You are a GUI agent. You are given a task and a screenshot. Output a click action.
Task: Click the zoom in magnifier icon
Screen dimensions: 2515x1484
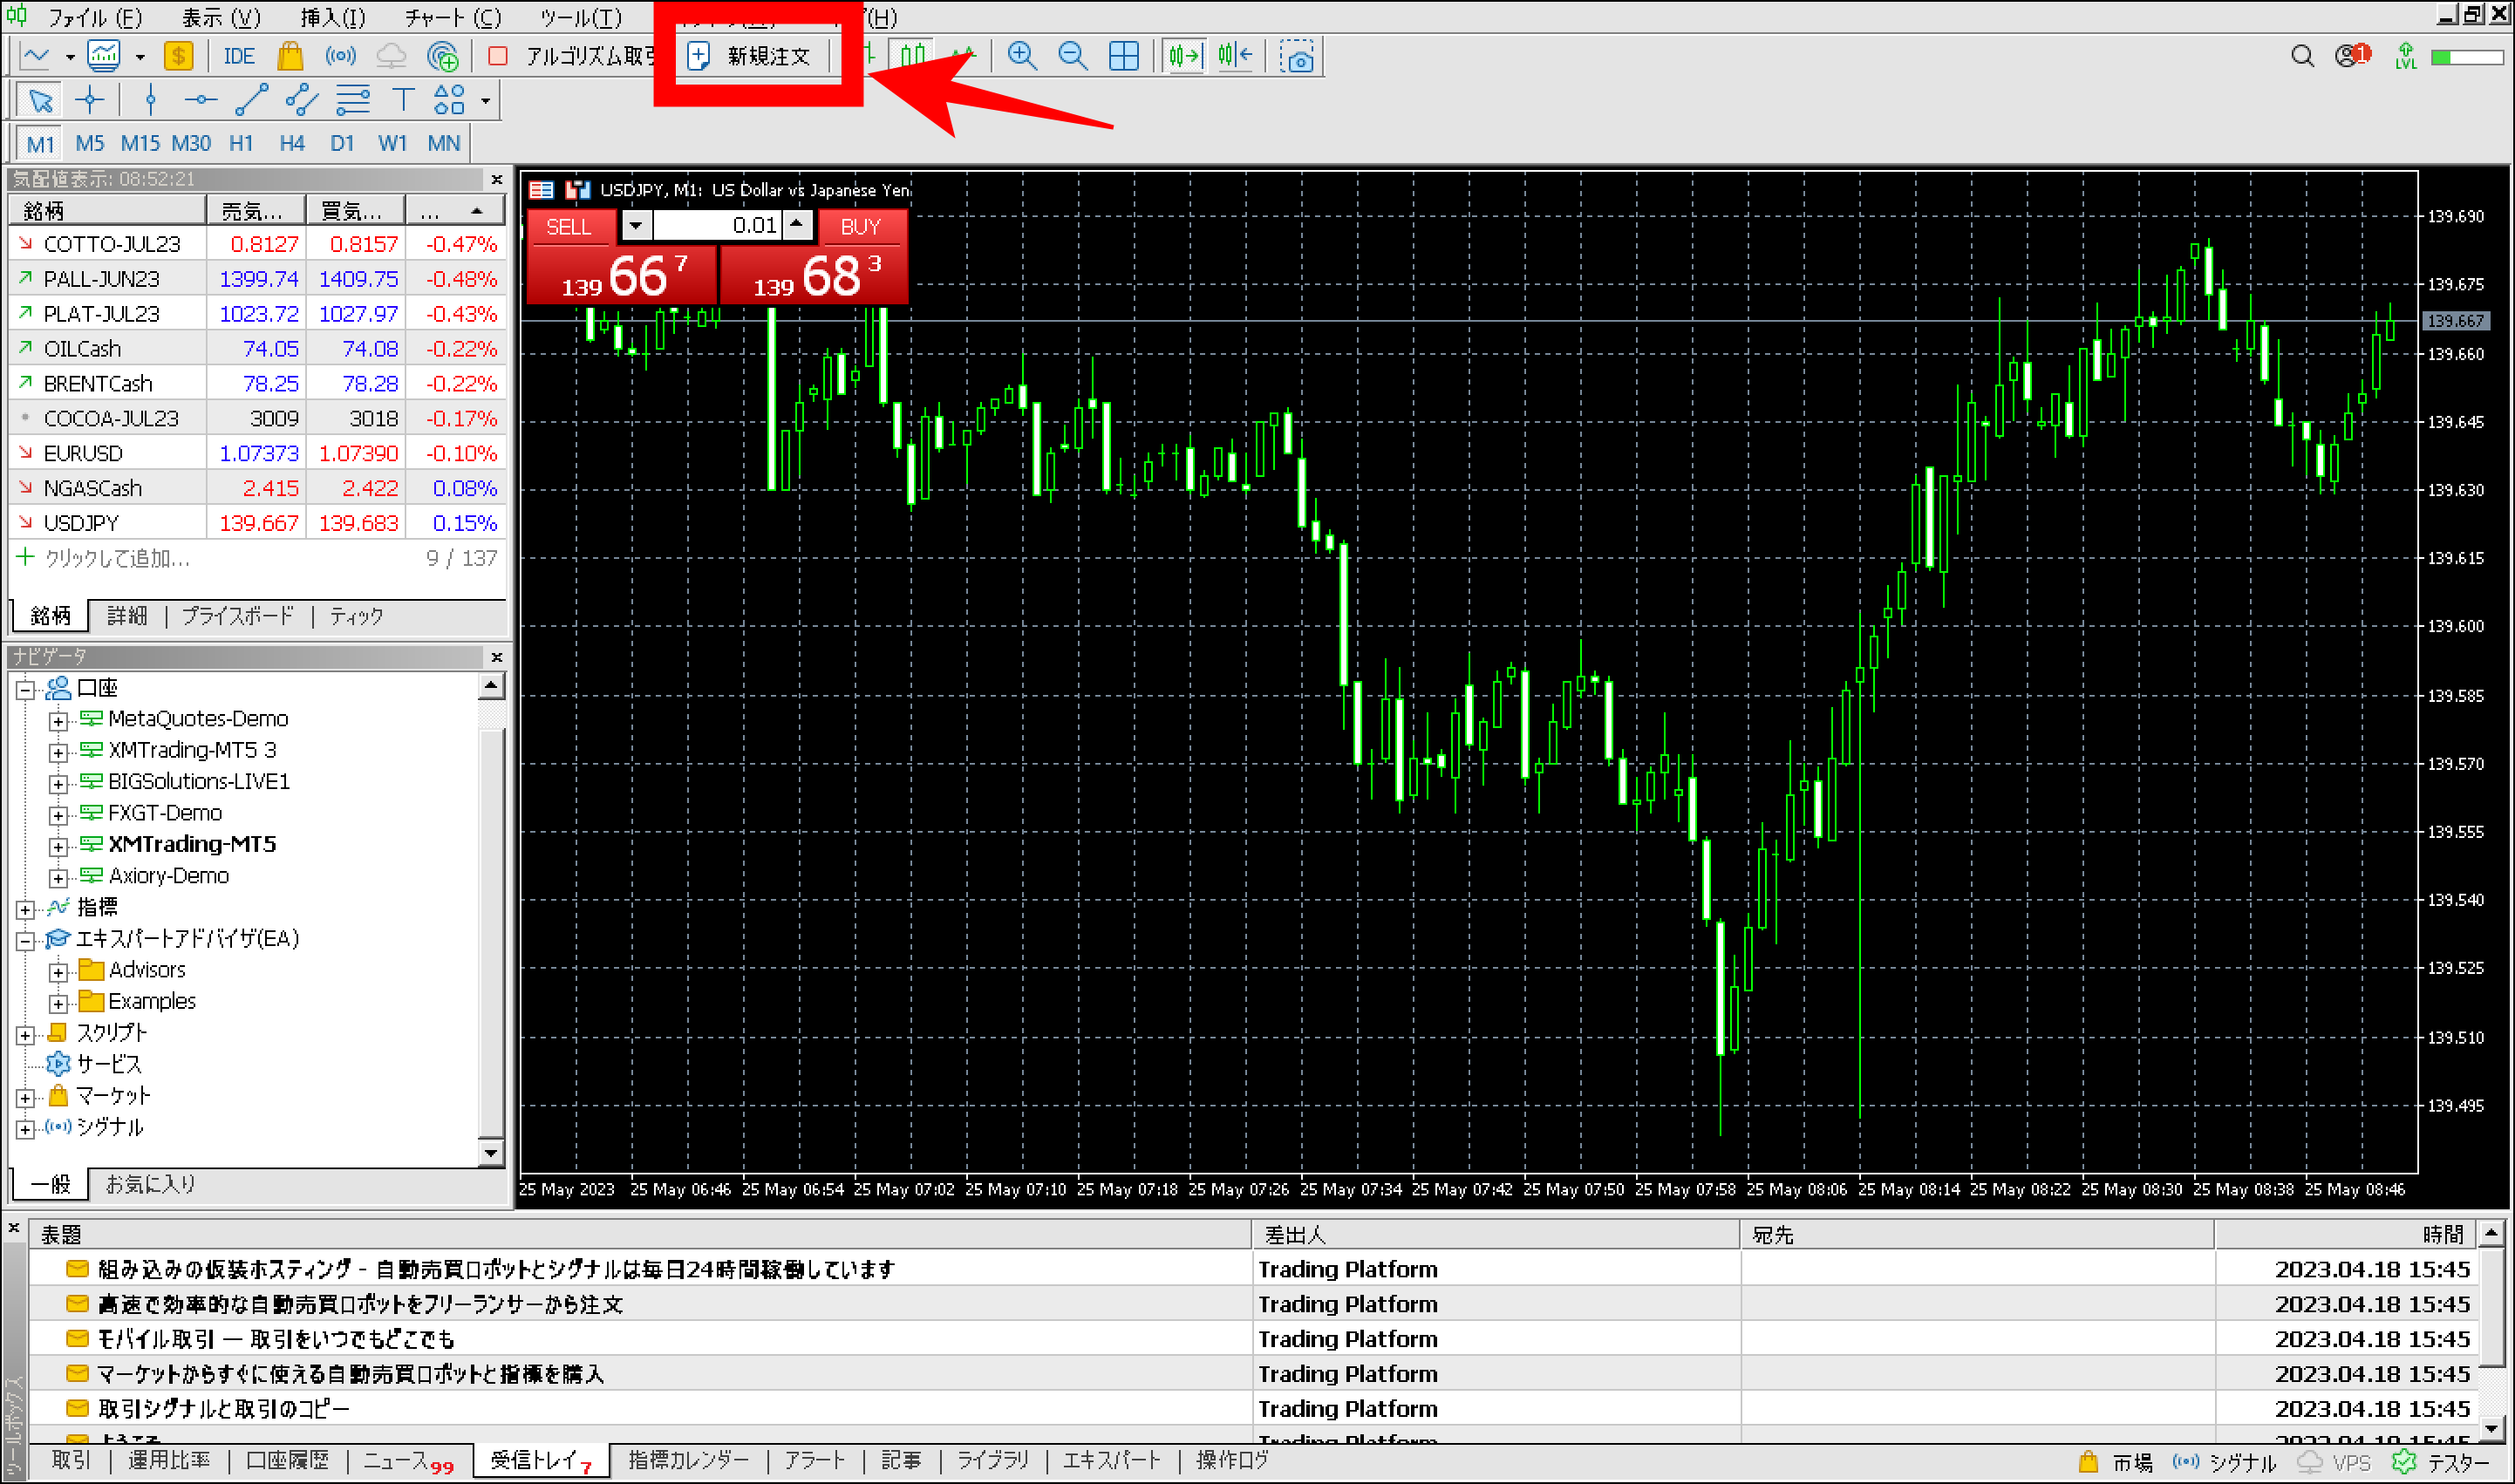pyautogui.click(x=1021, y=56)
